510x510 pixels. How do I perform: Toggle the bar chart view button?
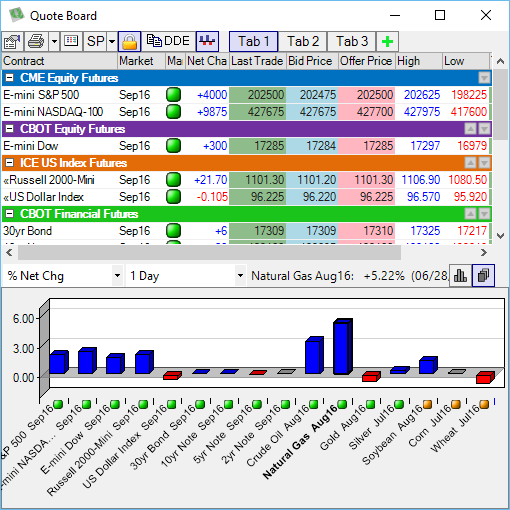[460, 275]
